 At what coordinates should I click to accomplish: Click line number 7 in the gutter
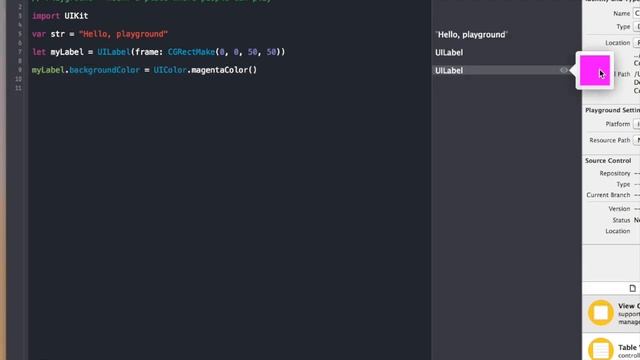(x=19, y=52)
